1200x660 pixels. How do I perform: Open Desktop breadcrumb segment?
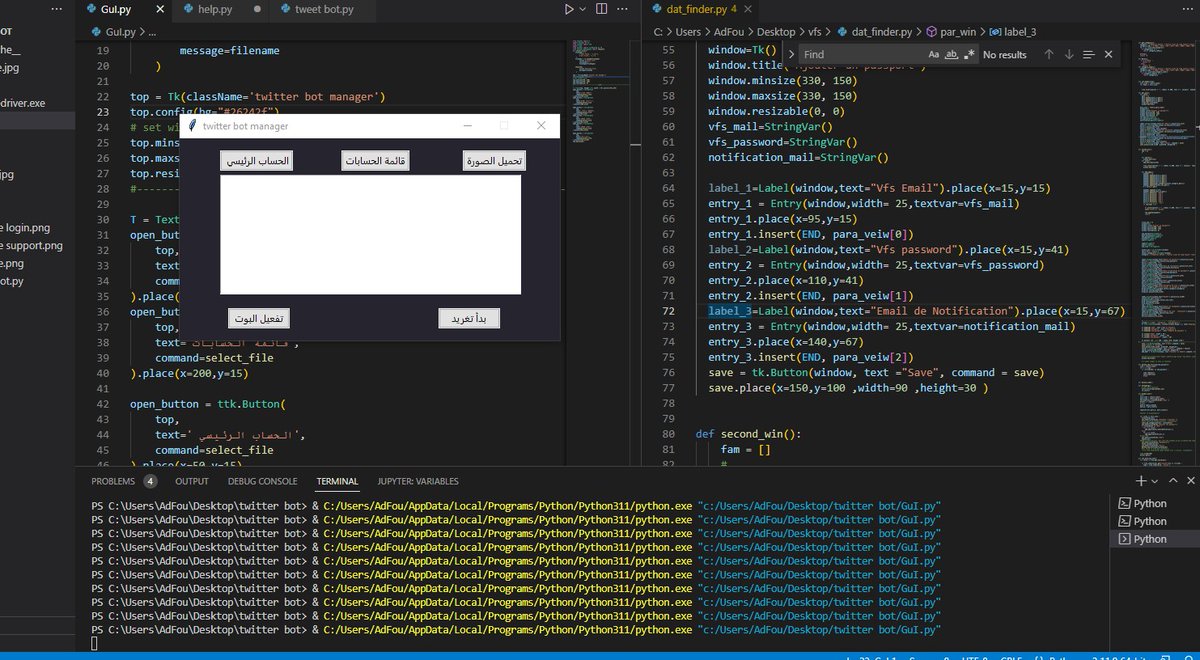[777, 32]
